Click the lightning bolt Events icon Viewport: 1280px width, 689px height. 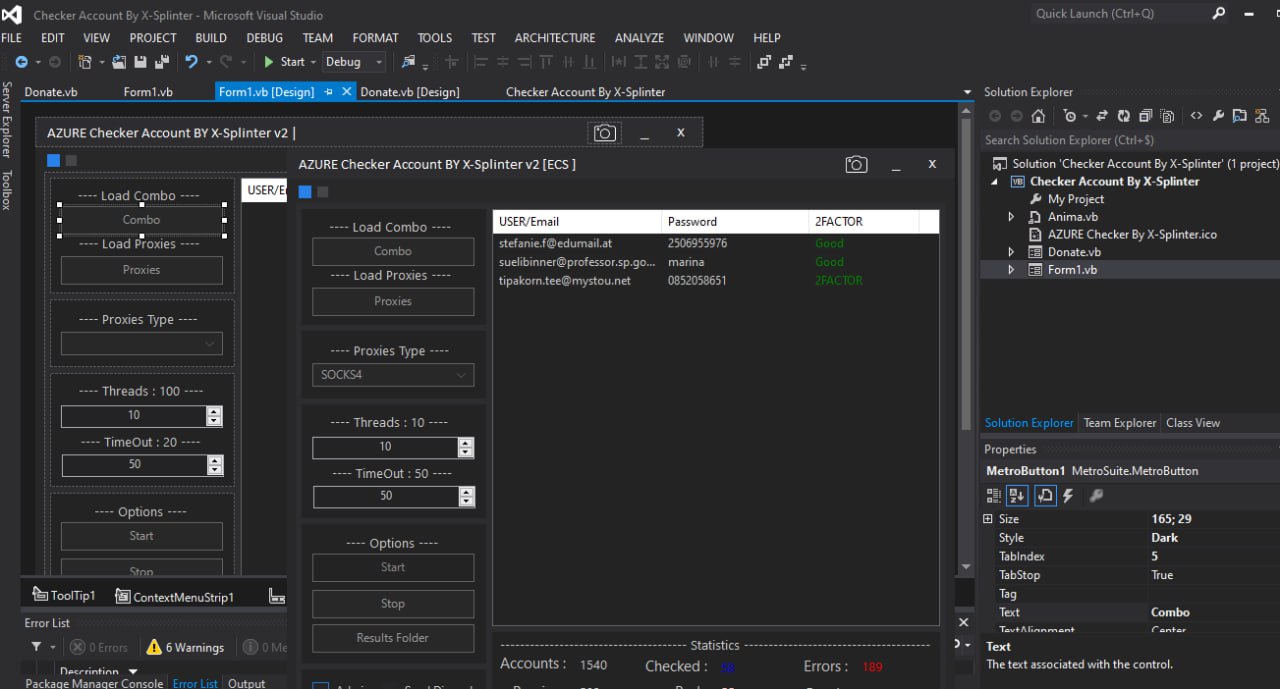[1068, 495]
